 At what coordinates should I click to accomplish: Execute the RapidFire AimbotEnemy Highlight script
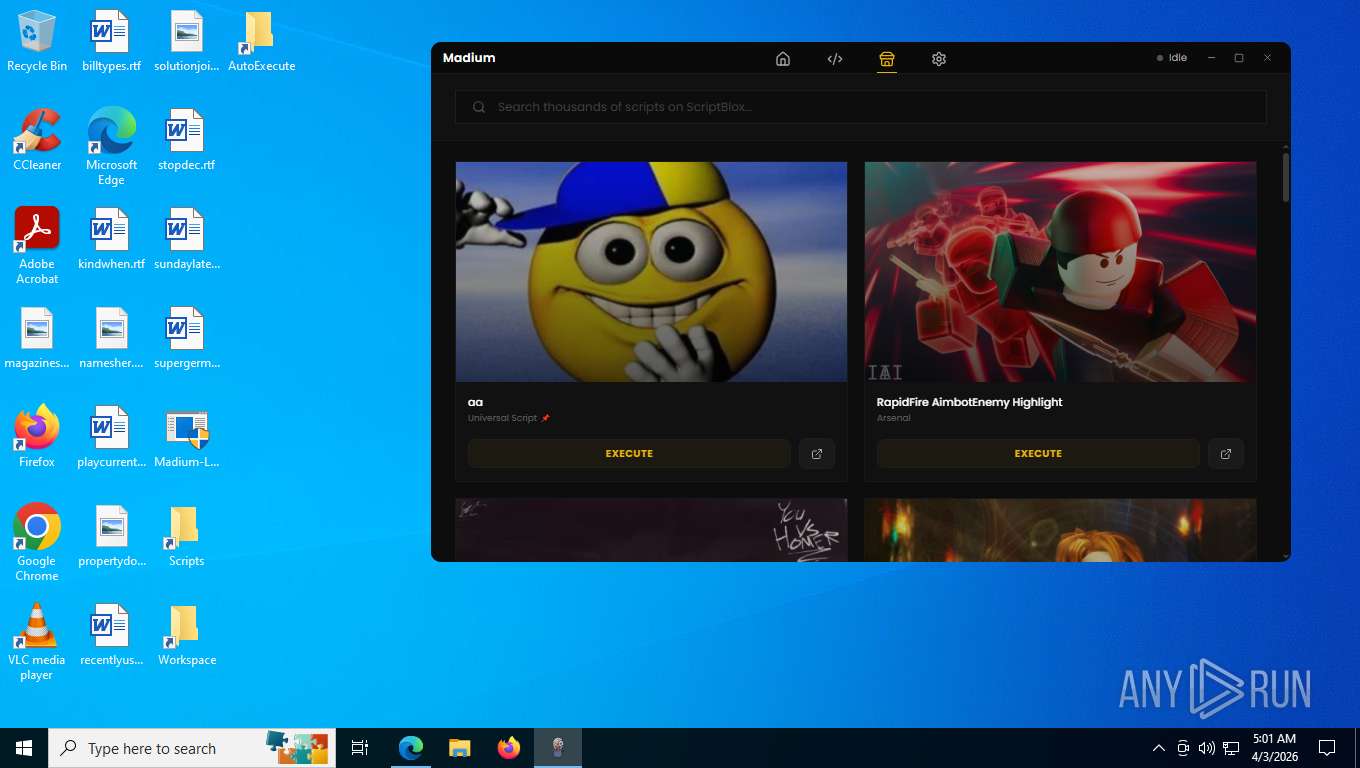1038,454
